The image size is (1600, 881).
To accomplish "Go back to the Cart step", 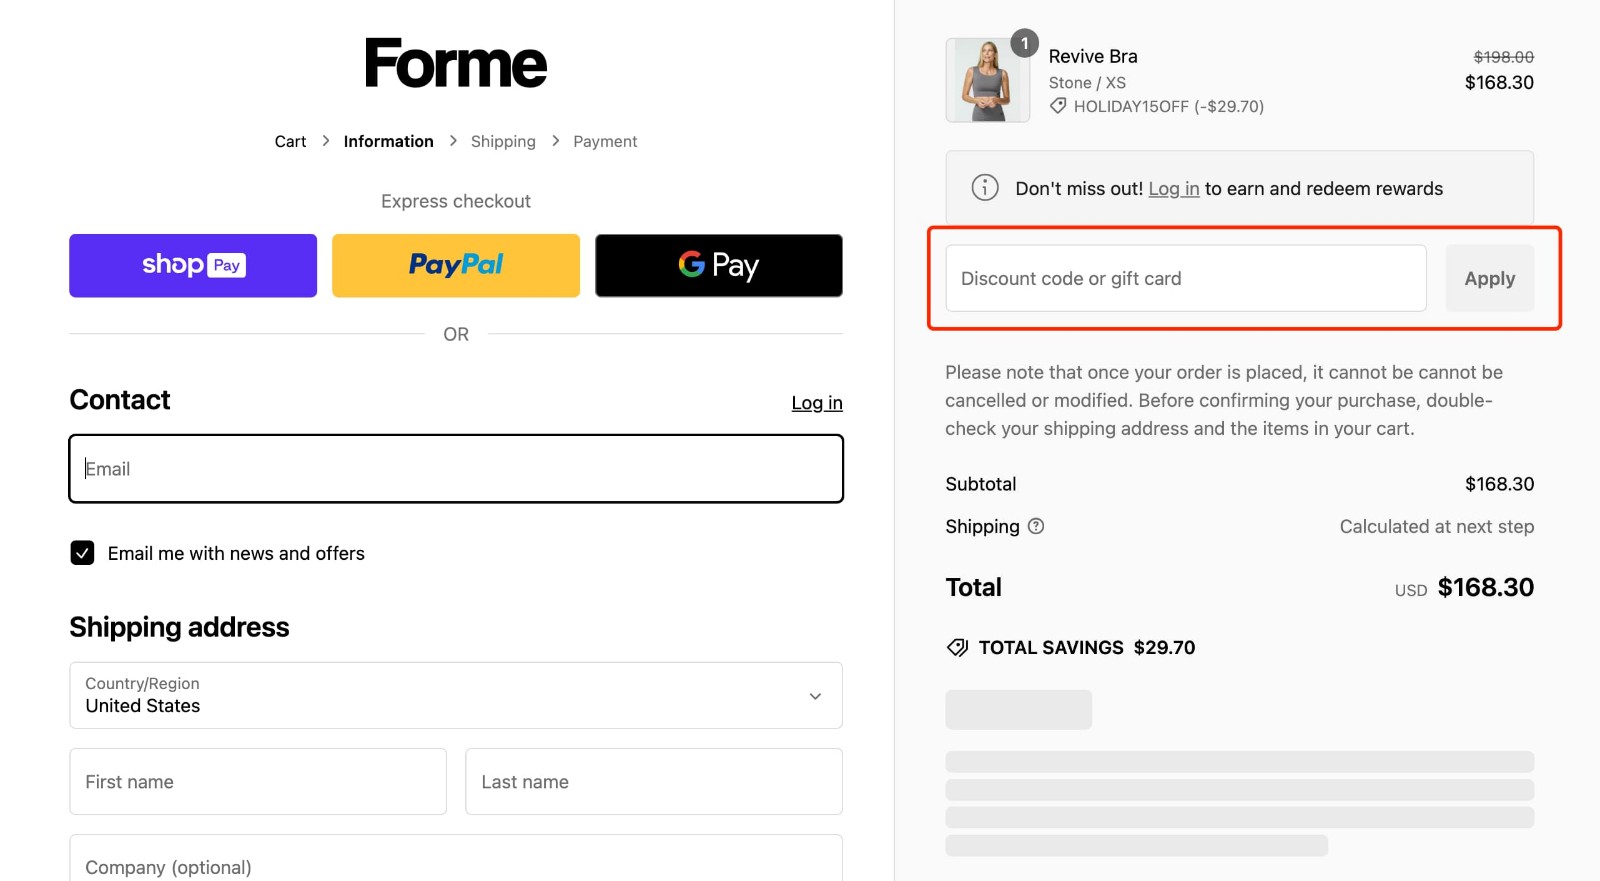I will pos(290,141).
